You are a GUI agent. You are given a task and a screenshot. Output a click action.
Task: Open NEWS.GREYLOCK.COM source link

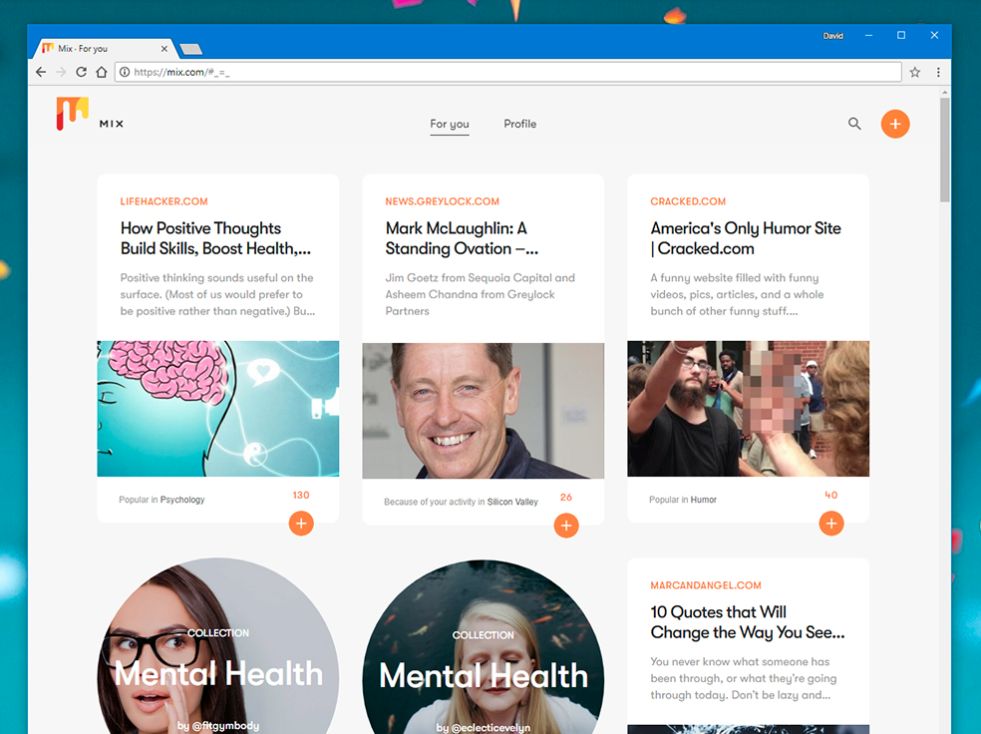point(442,201)
